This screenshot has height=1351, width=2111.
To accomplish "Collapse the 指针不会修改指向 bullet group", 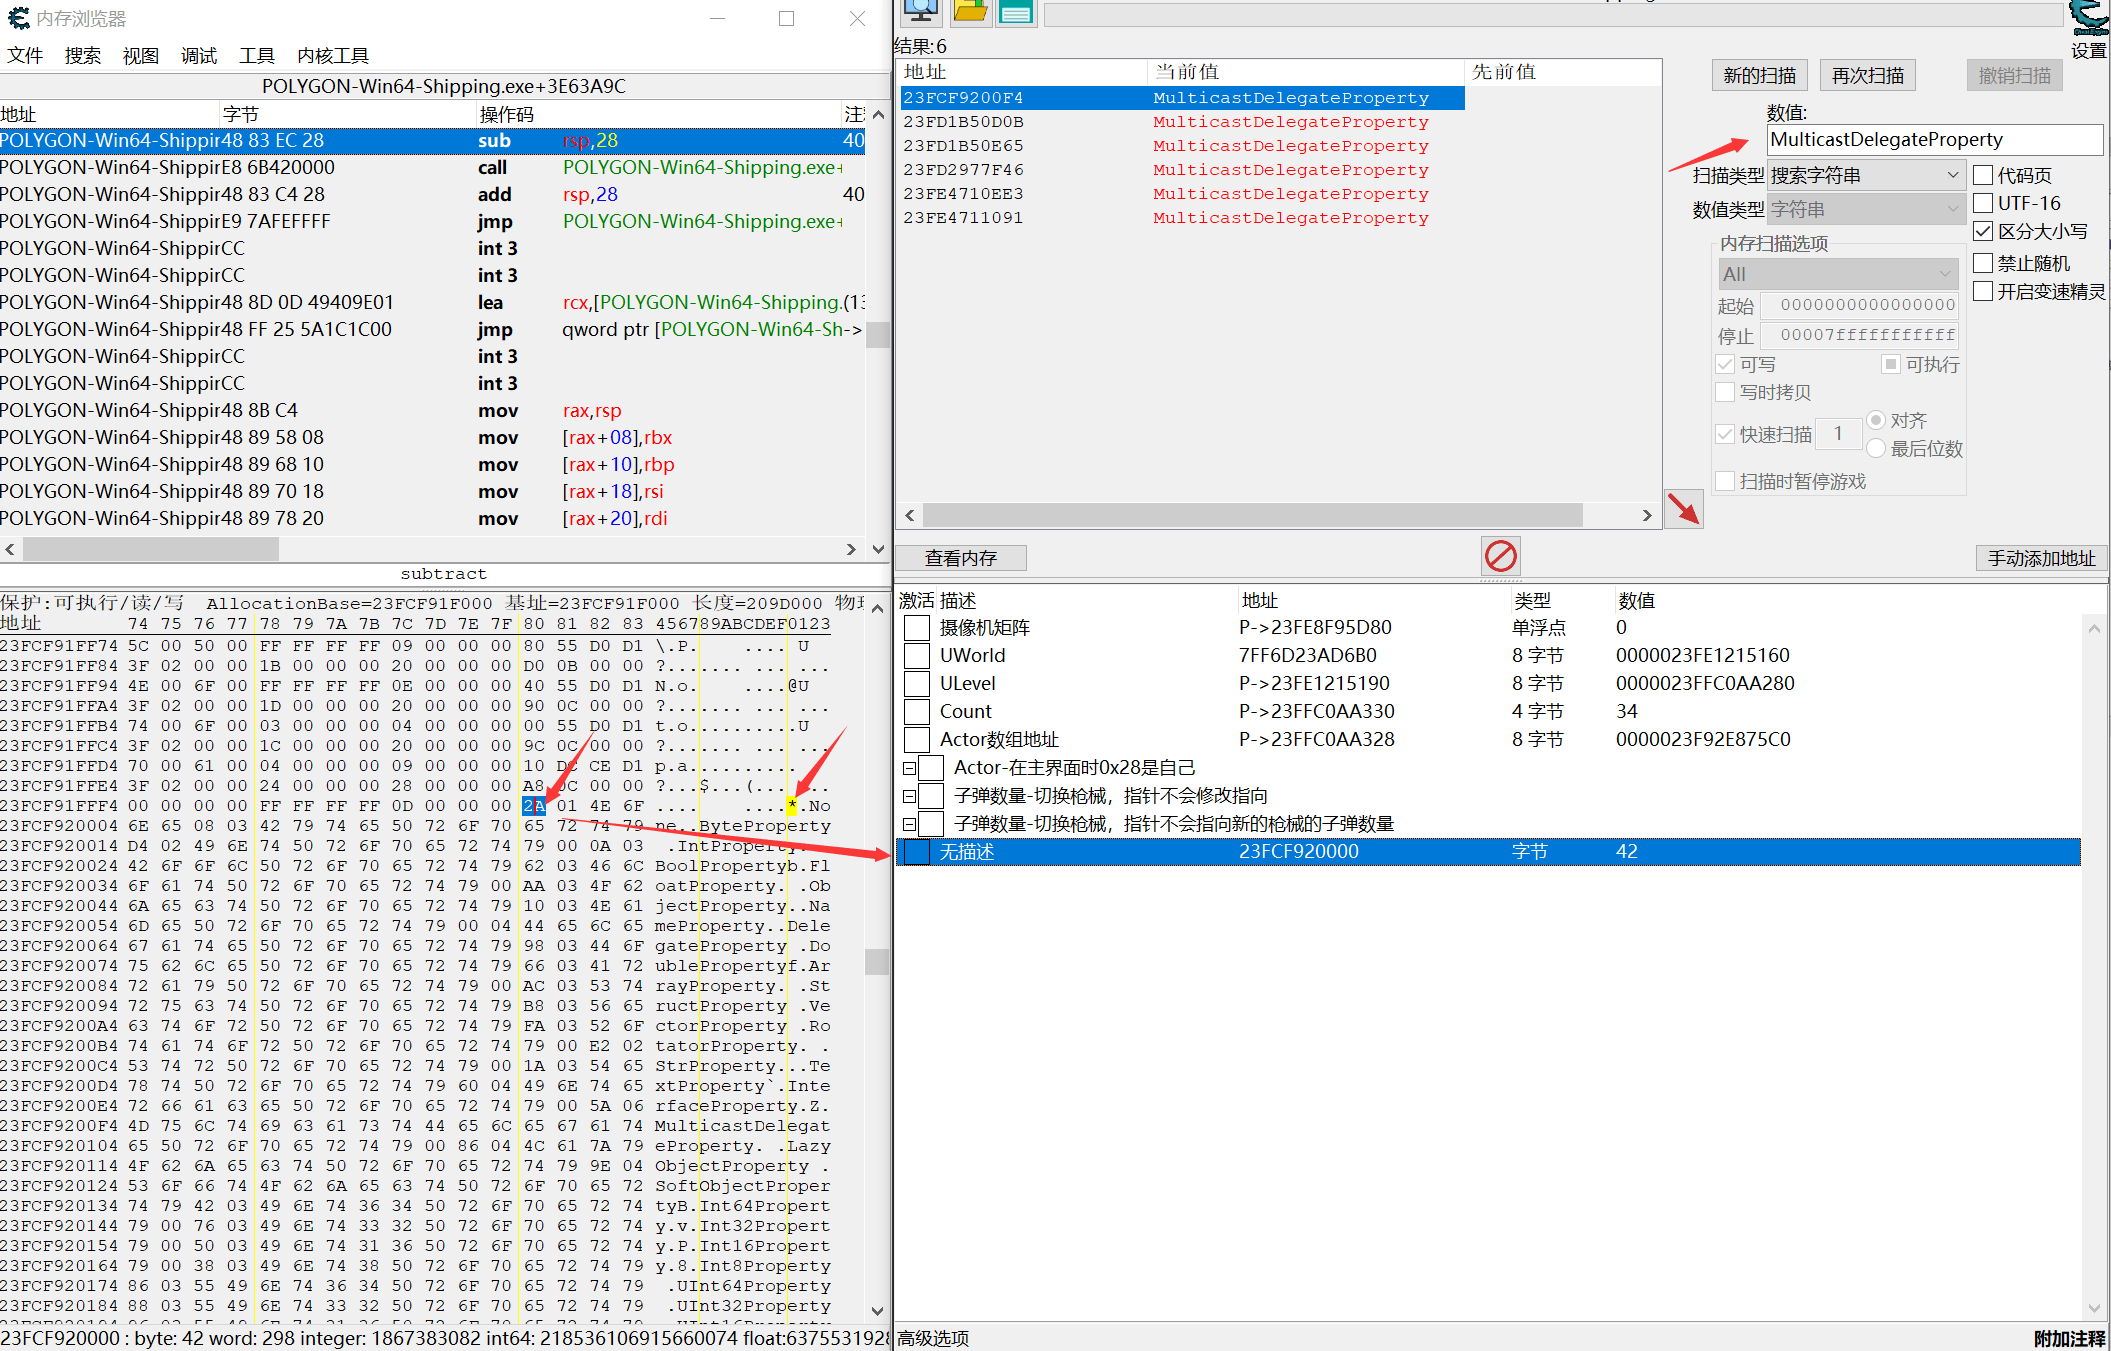I will 909,796.
